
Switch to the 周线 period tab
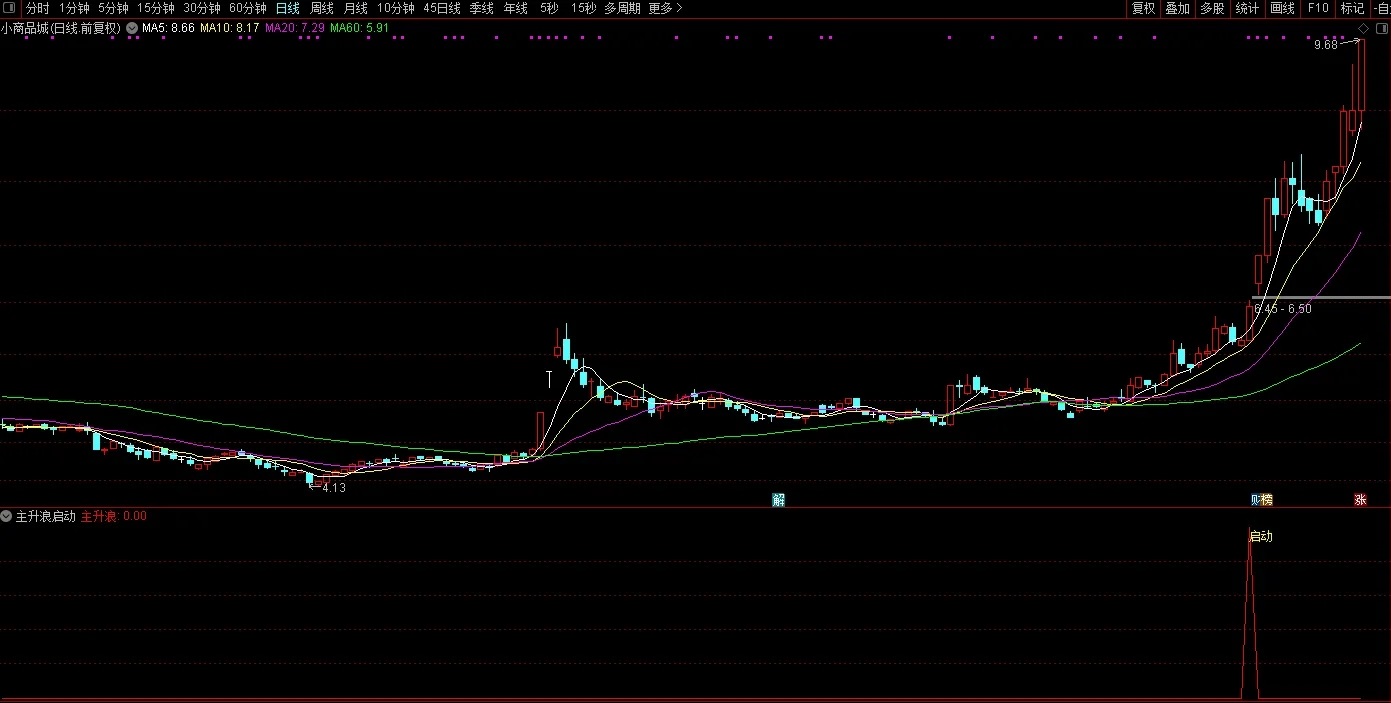322,8
